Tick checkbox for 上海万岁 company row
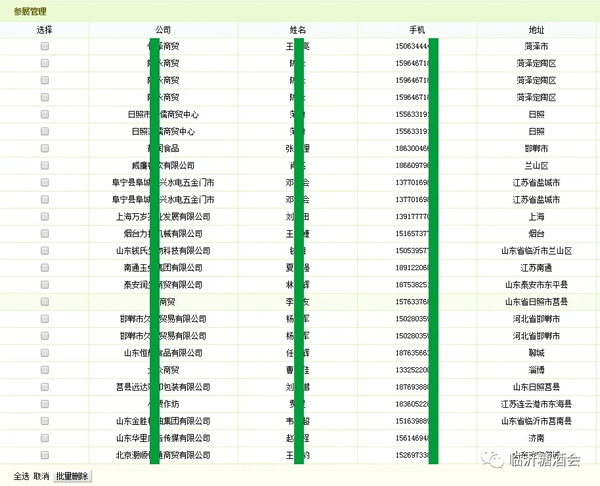This screenshot has width=600, height=486. pyautogui.click(x=45, y=216)
